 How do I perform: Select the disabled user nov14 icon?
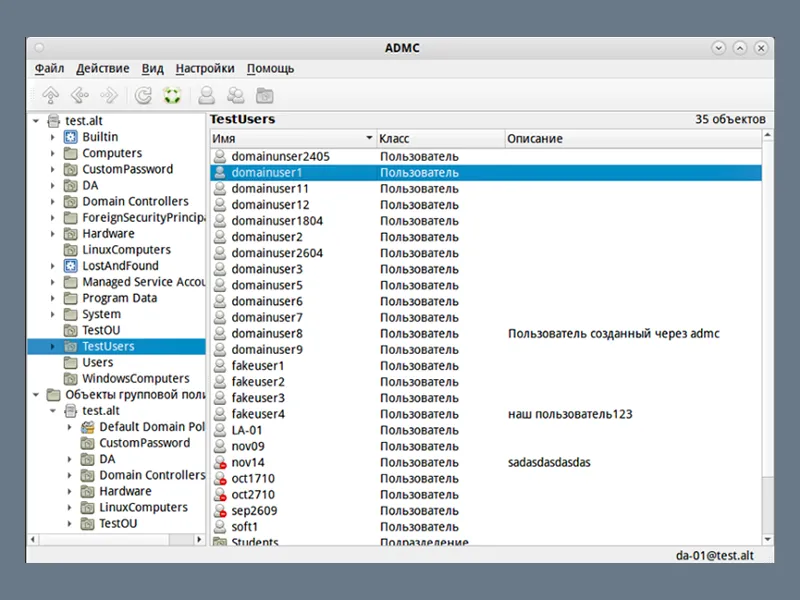click(220, 462)
